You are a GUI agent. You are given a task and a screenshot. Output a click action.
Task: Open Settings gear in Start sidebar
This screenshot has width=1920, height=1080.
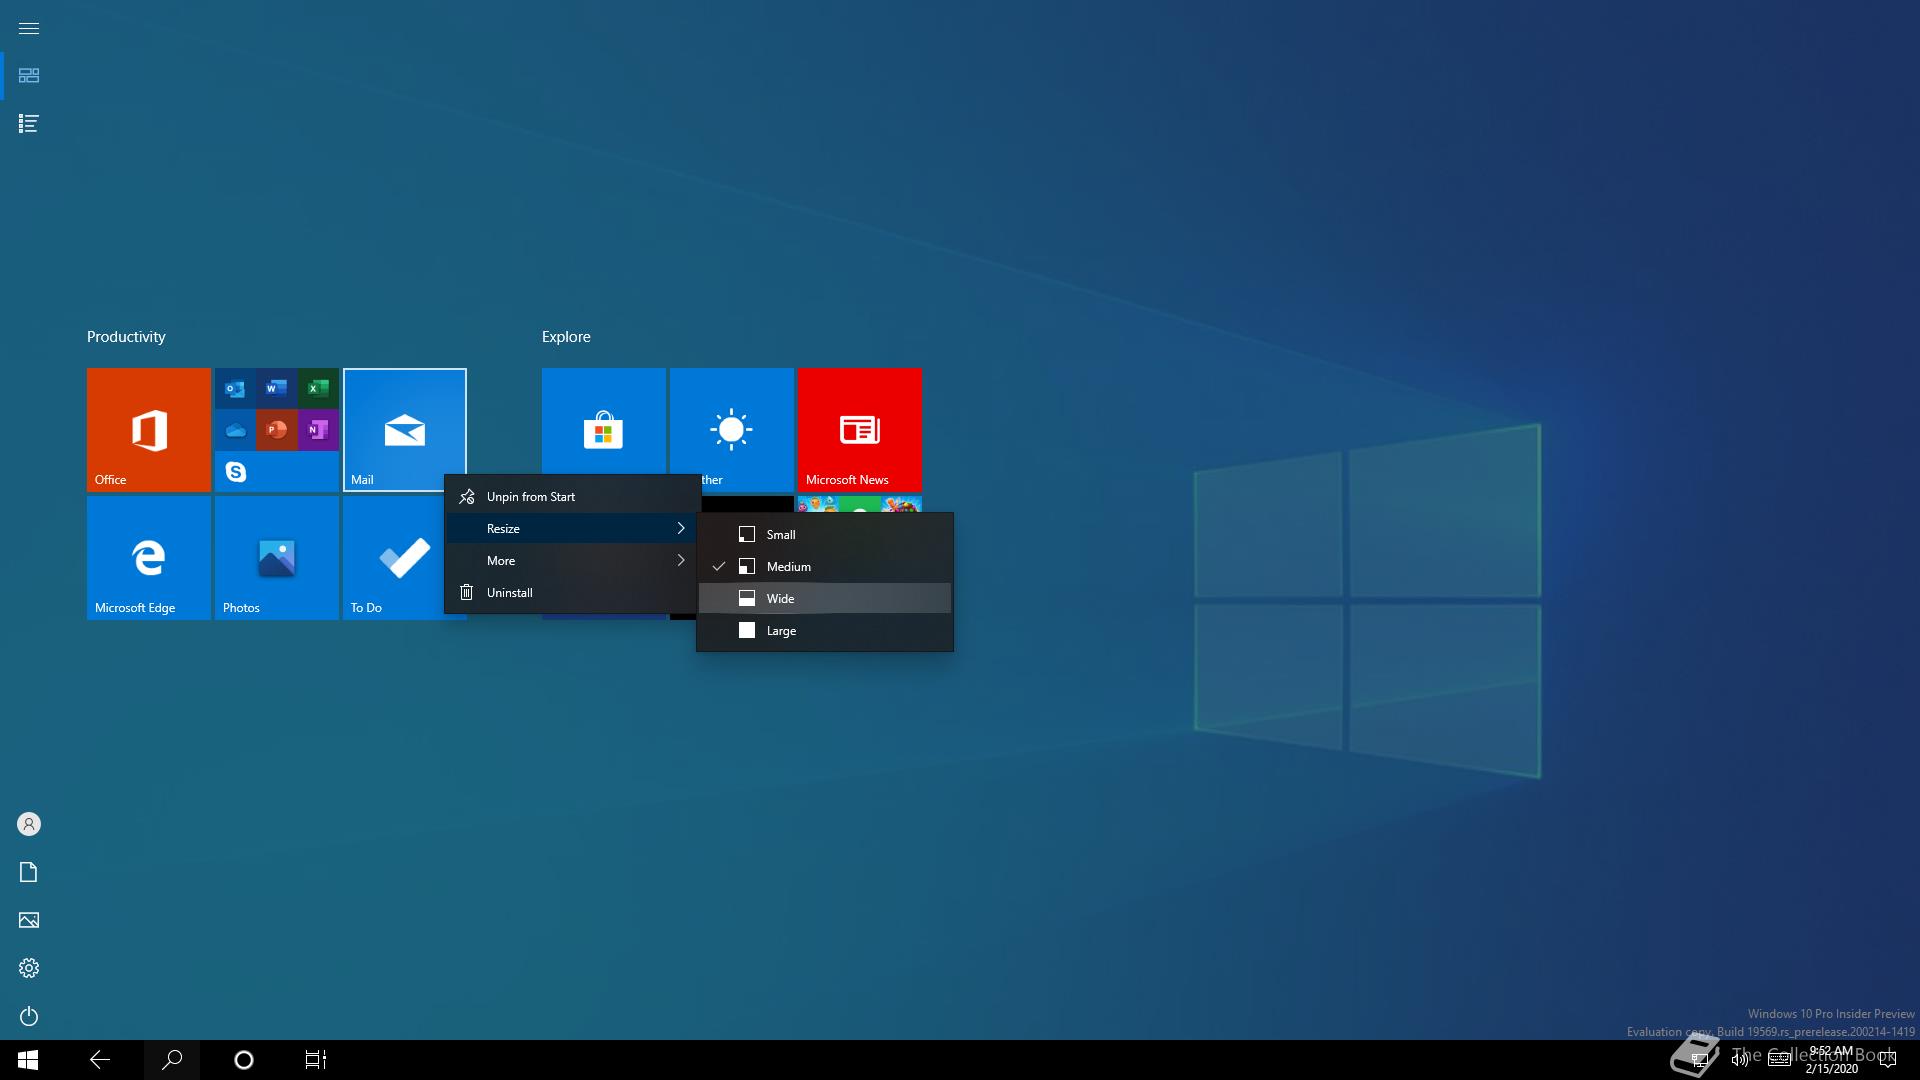click(x=29, y=968)
